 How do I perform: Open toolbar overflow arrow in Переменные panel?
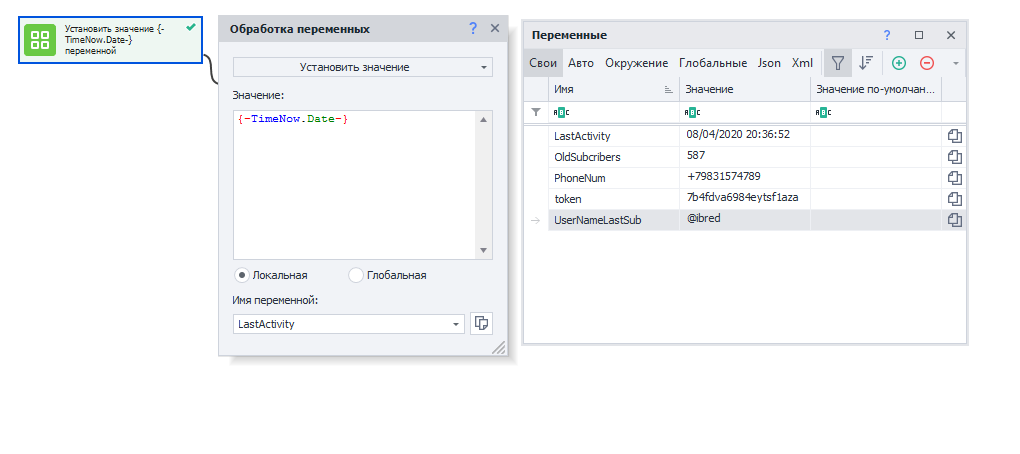click(955, 63)
